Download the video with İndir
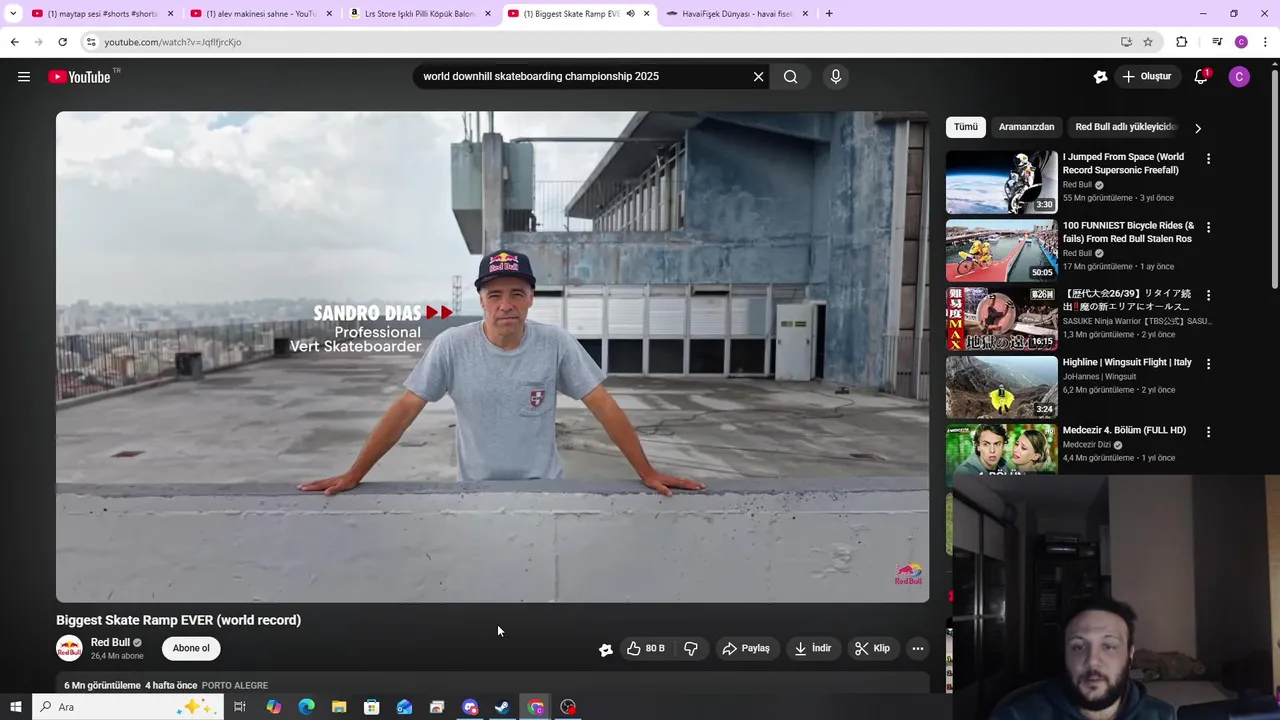The image size is (1280, 720). [x=813, y=649]
